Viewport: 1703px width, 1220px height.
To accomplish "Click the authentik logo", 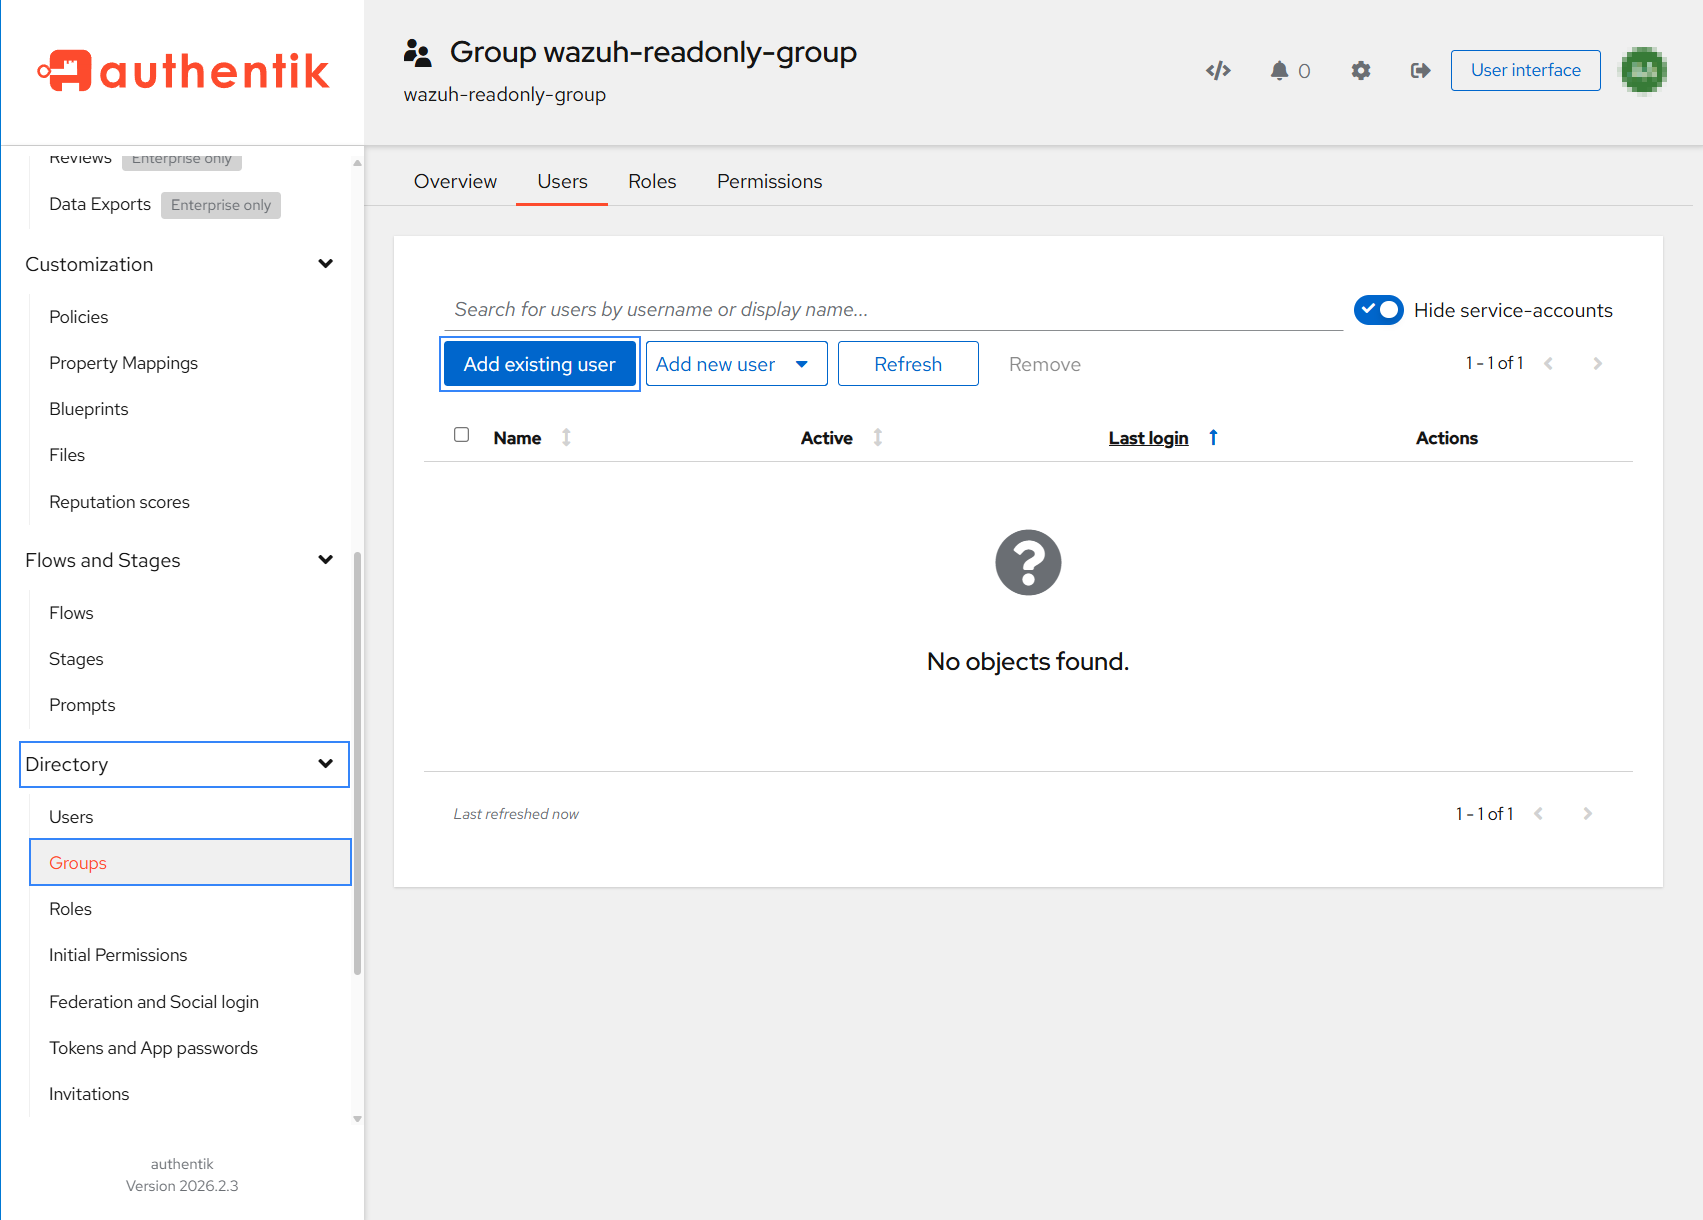I will [183, 71].
